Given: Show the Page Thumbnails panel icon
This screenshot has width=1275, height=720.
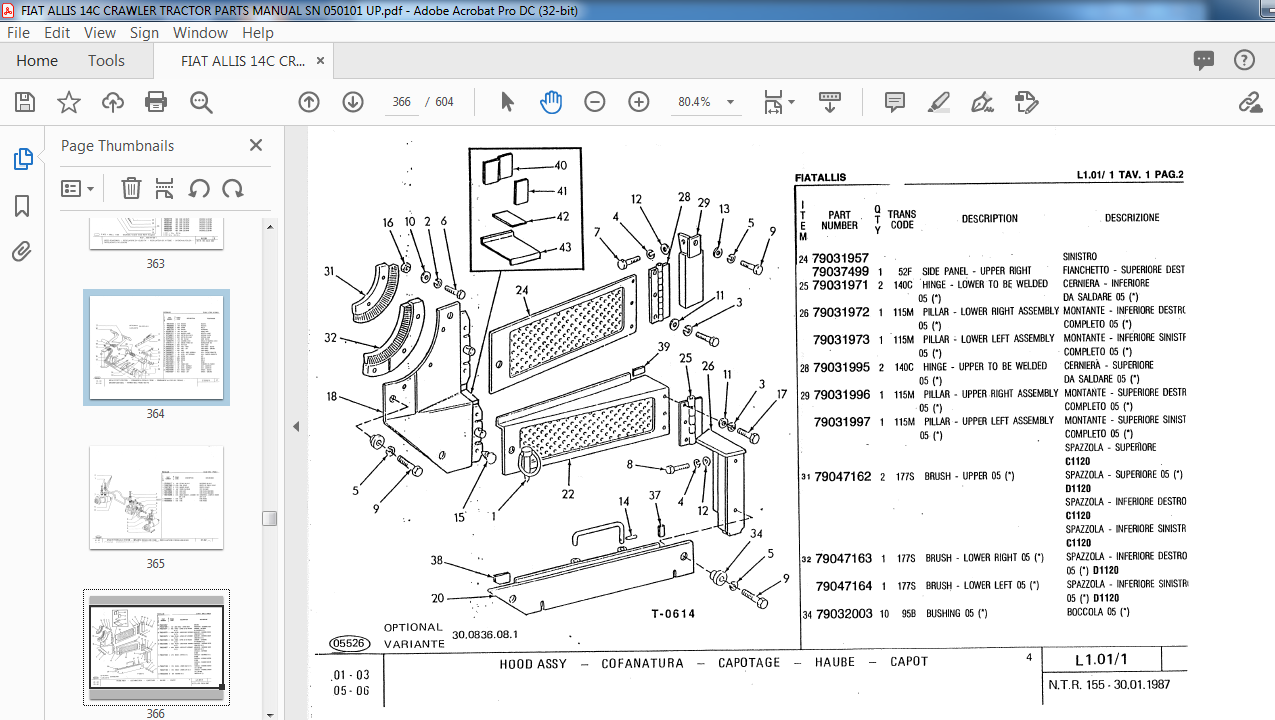Looking at the screenshot, I should tap(22, 159).
